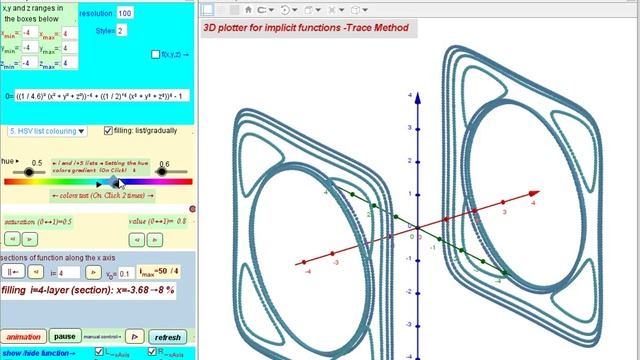640x360 pixels.
Task: Click the pause button
Action: pos(65,336)
